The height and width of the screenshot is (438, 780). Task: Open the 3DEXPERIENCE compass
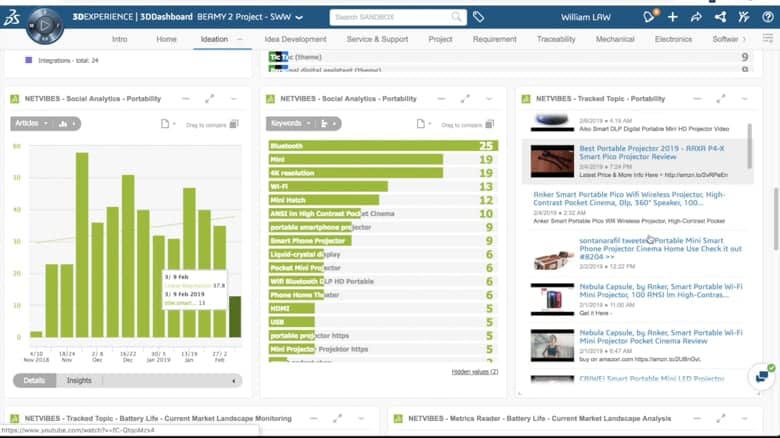click(x=44, y=25)
